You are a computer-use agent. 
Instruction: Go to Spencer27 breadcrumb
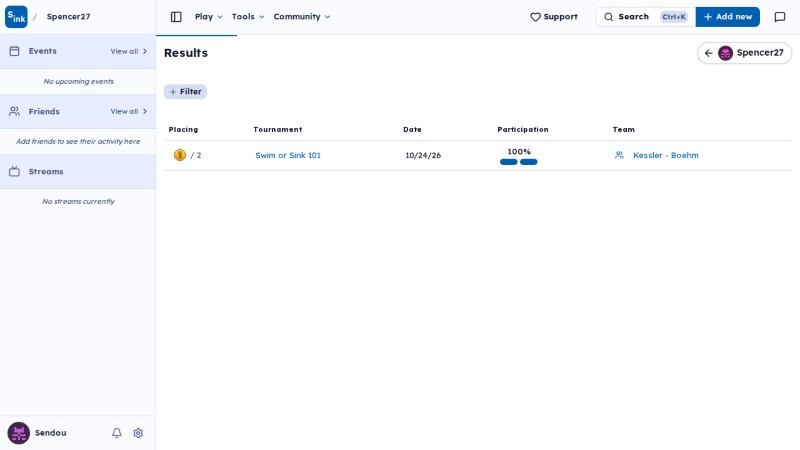[68, 17]
